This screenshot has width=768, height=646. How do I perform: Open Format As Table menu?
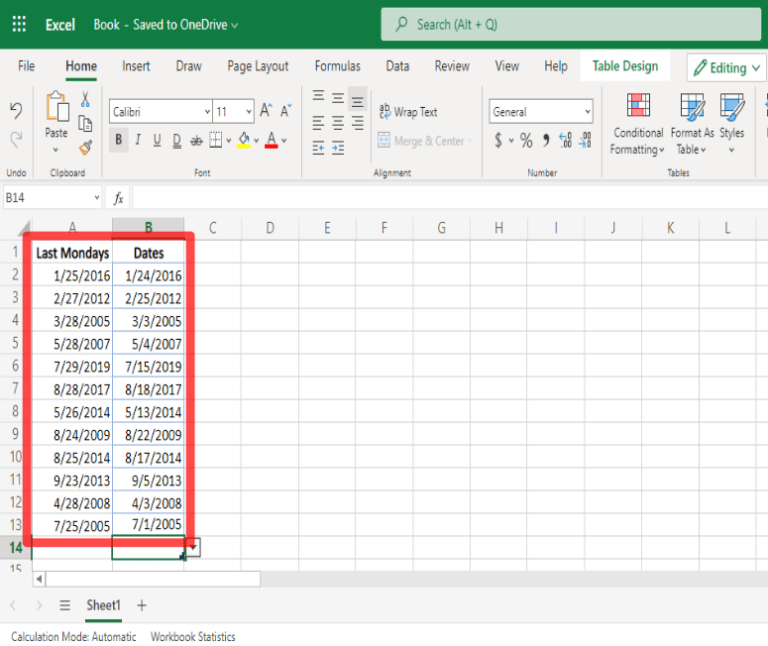tap(692, 124)
